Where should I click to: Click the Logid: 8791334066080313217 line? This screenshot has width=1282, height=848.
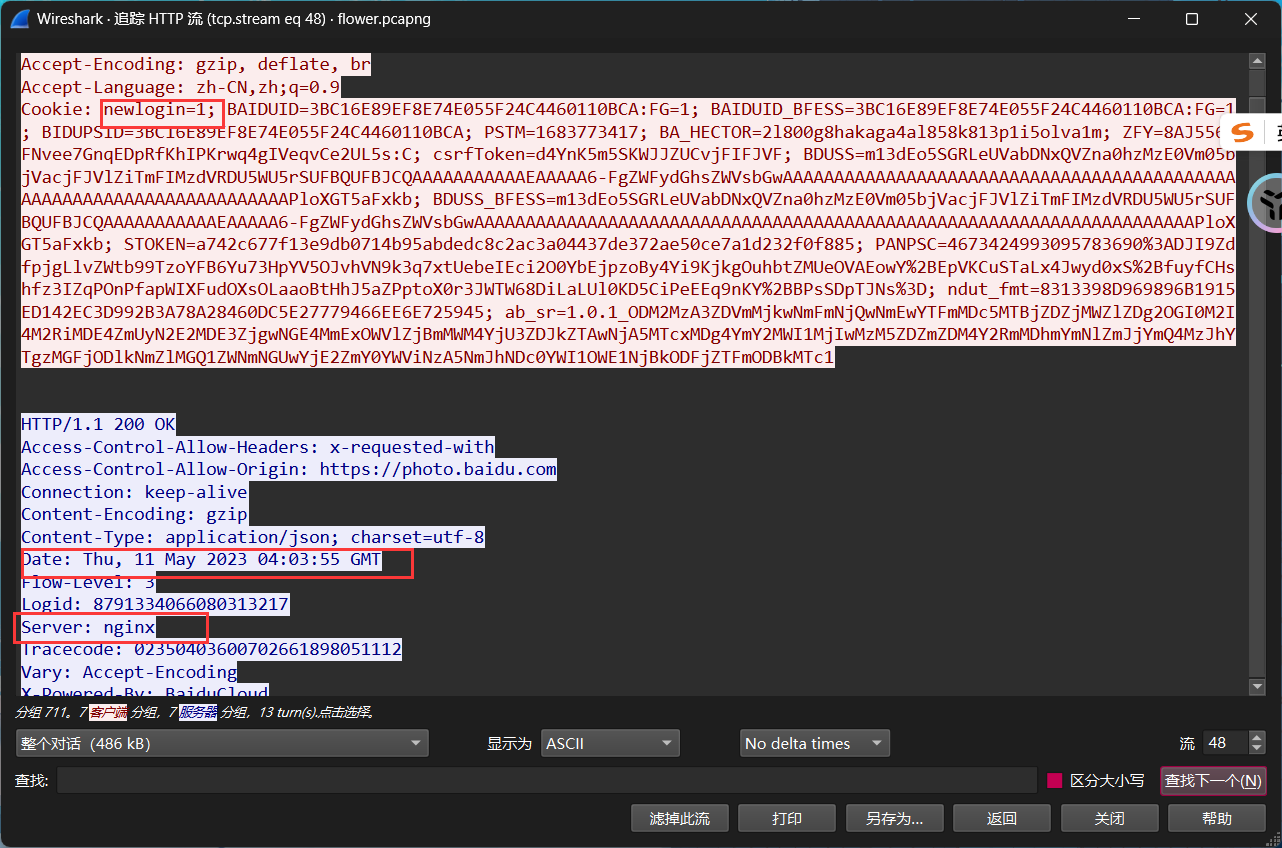click(155, 605)
